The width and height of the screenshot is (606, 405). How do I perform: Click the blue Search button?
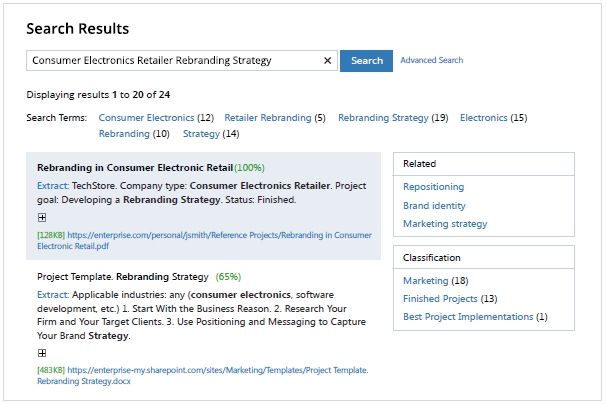pyautogui.click(x=366, y=61)
